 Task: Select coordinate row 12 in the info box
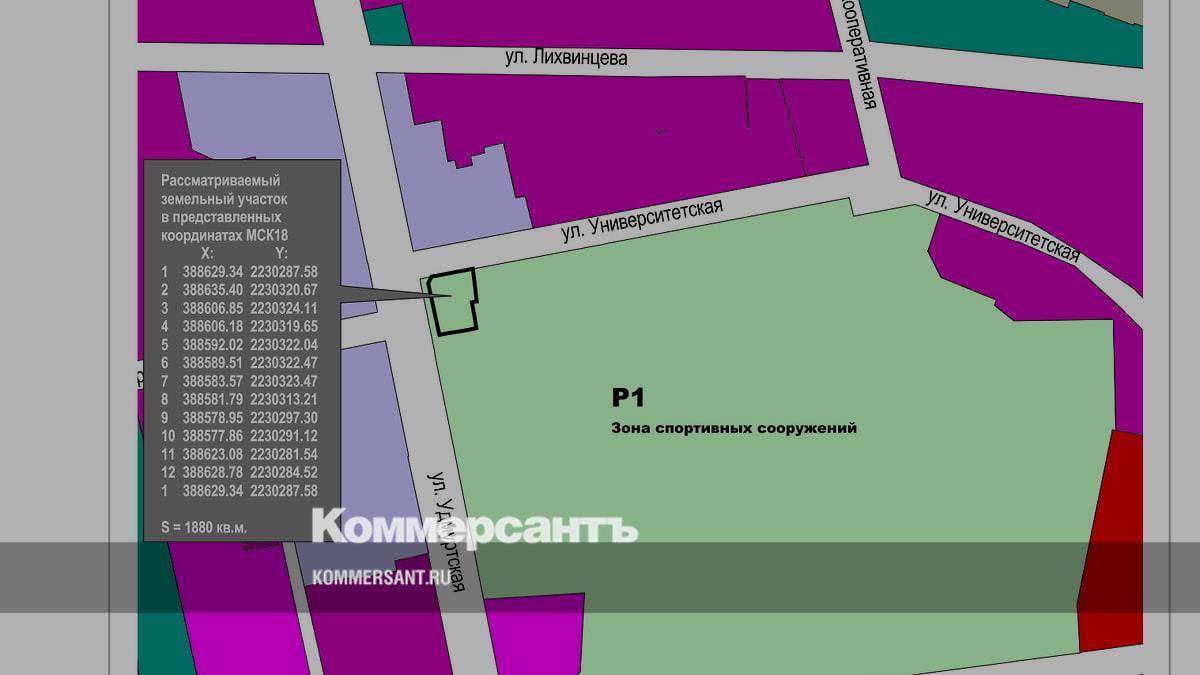click(240, 472)
